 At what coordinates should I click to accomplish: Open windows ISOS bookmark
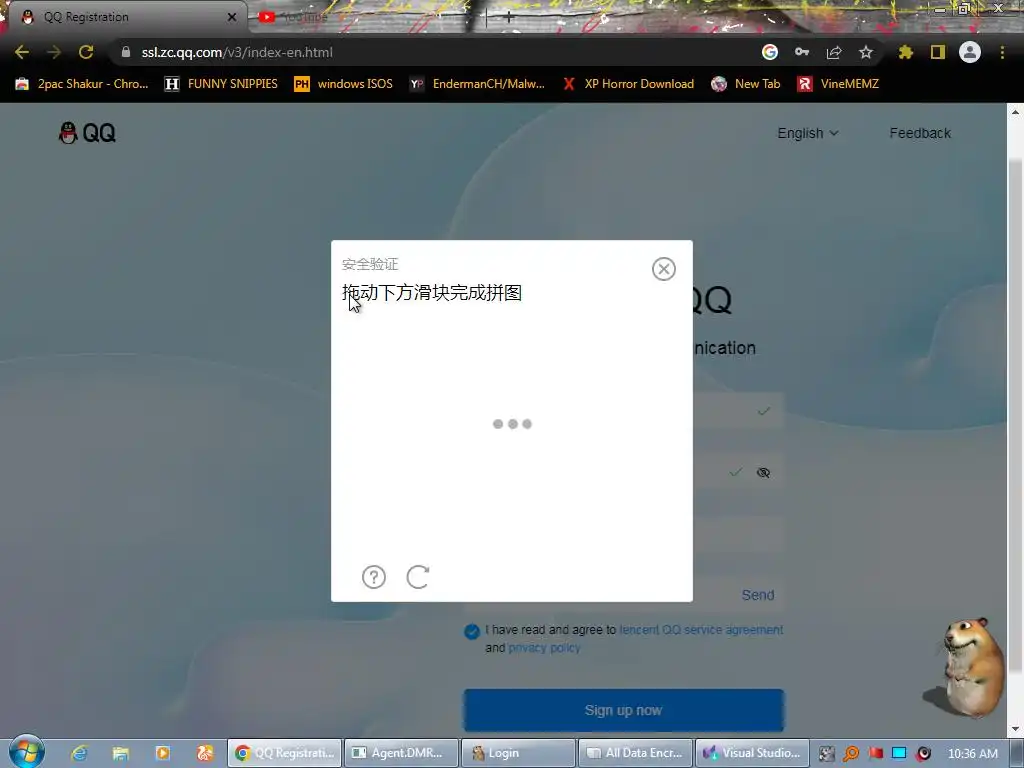[x=344, y=84]
